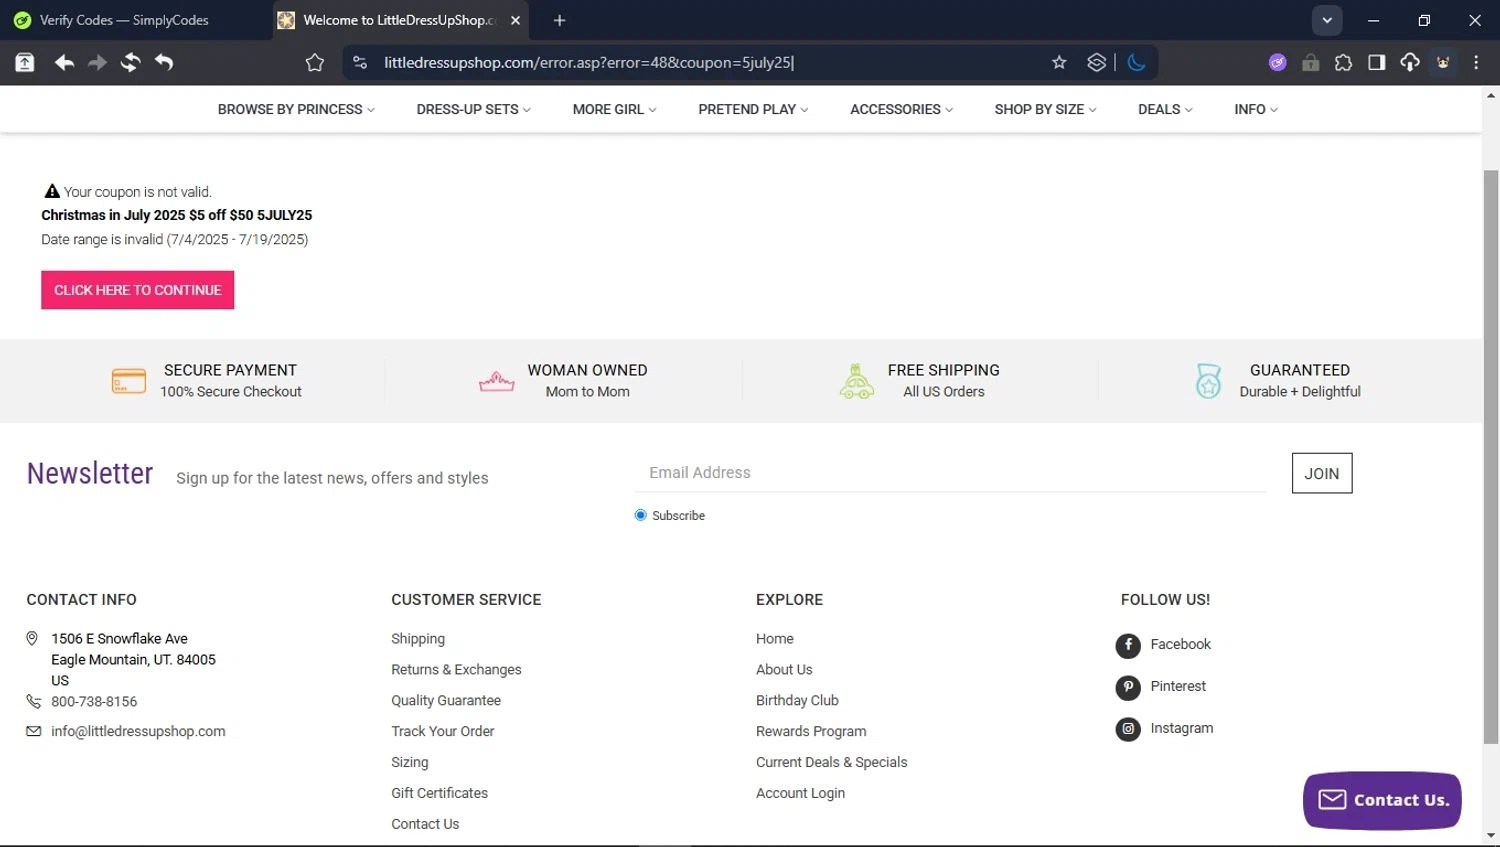This screenshot has width=1500, height=847.
Task: Open the Home explore link
Action: pyautogui.click(x=774, y=639)
